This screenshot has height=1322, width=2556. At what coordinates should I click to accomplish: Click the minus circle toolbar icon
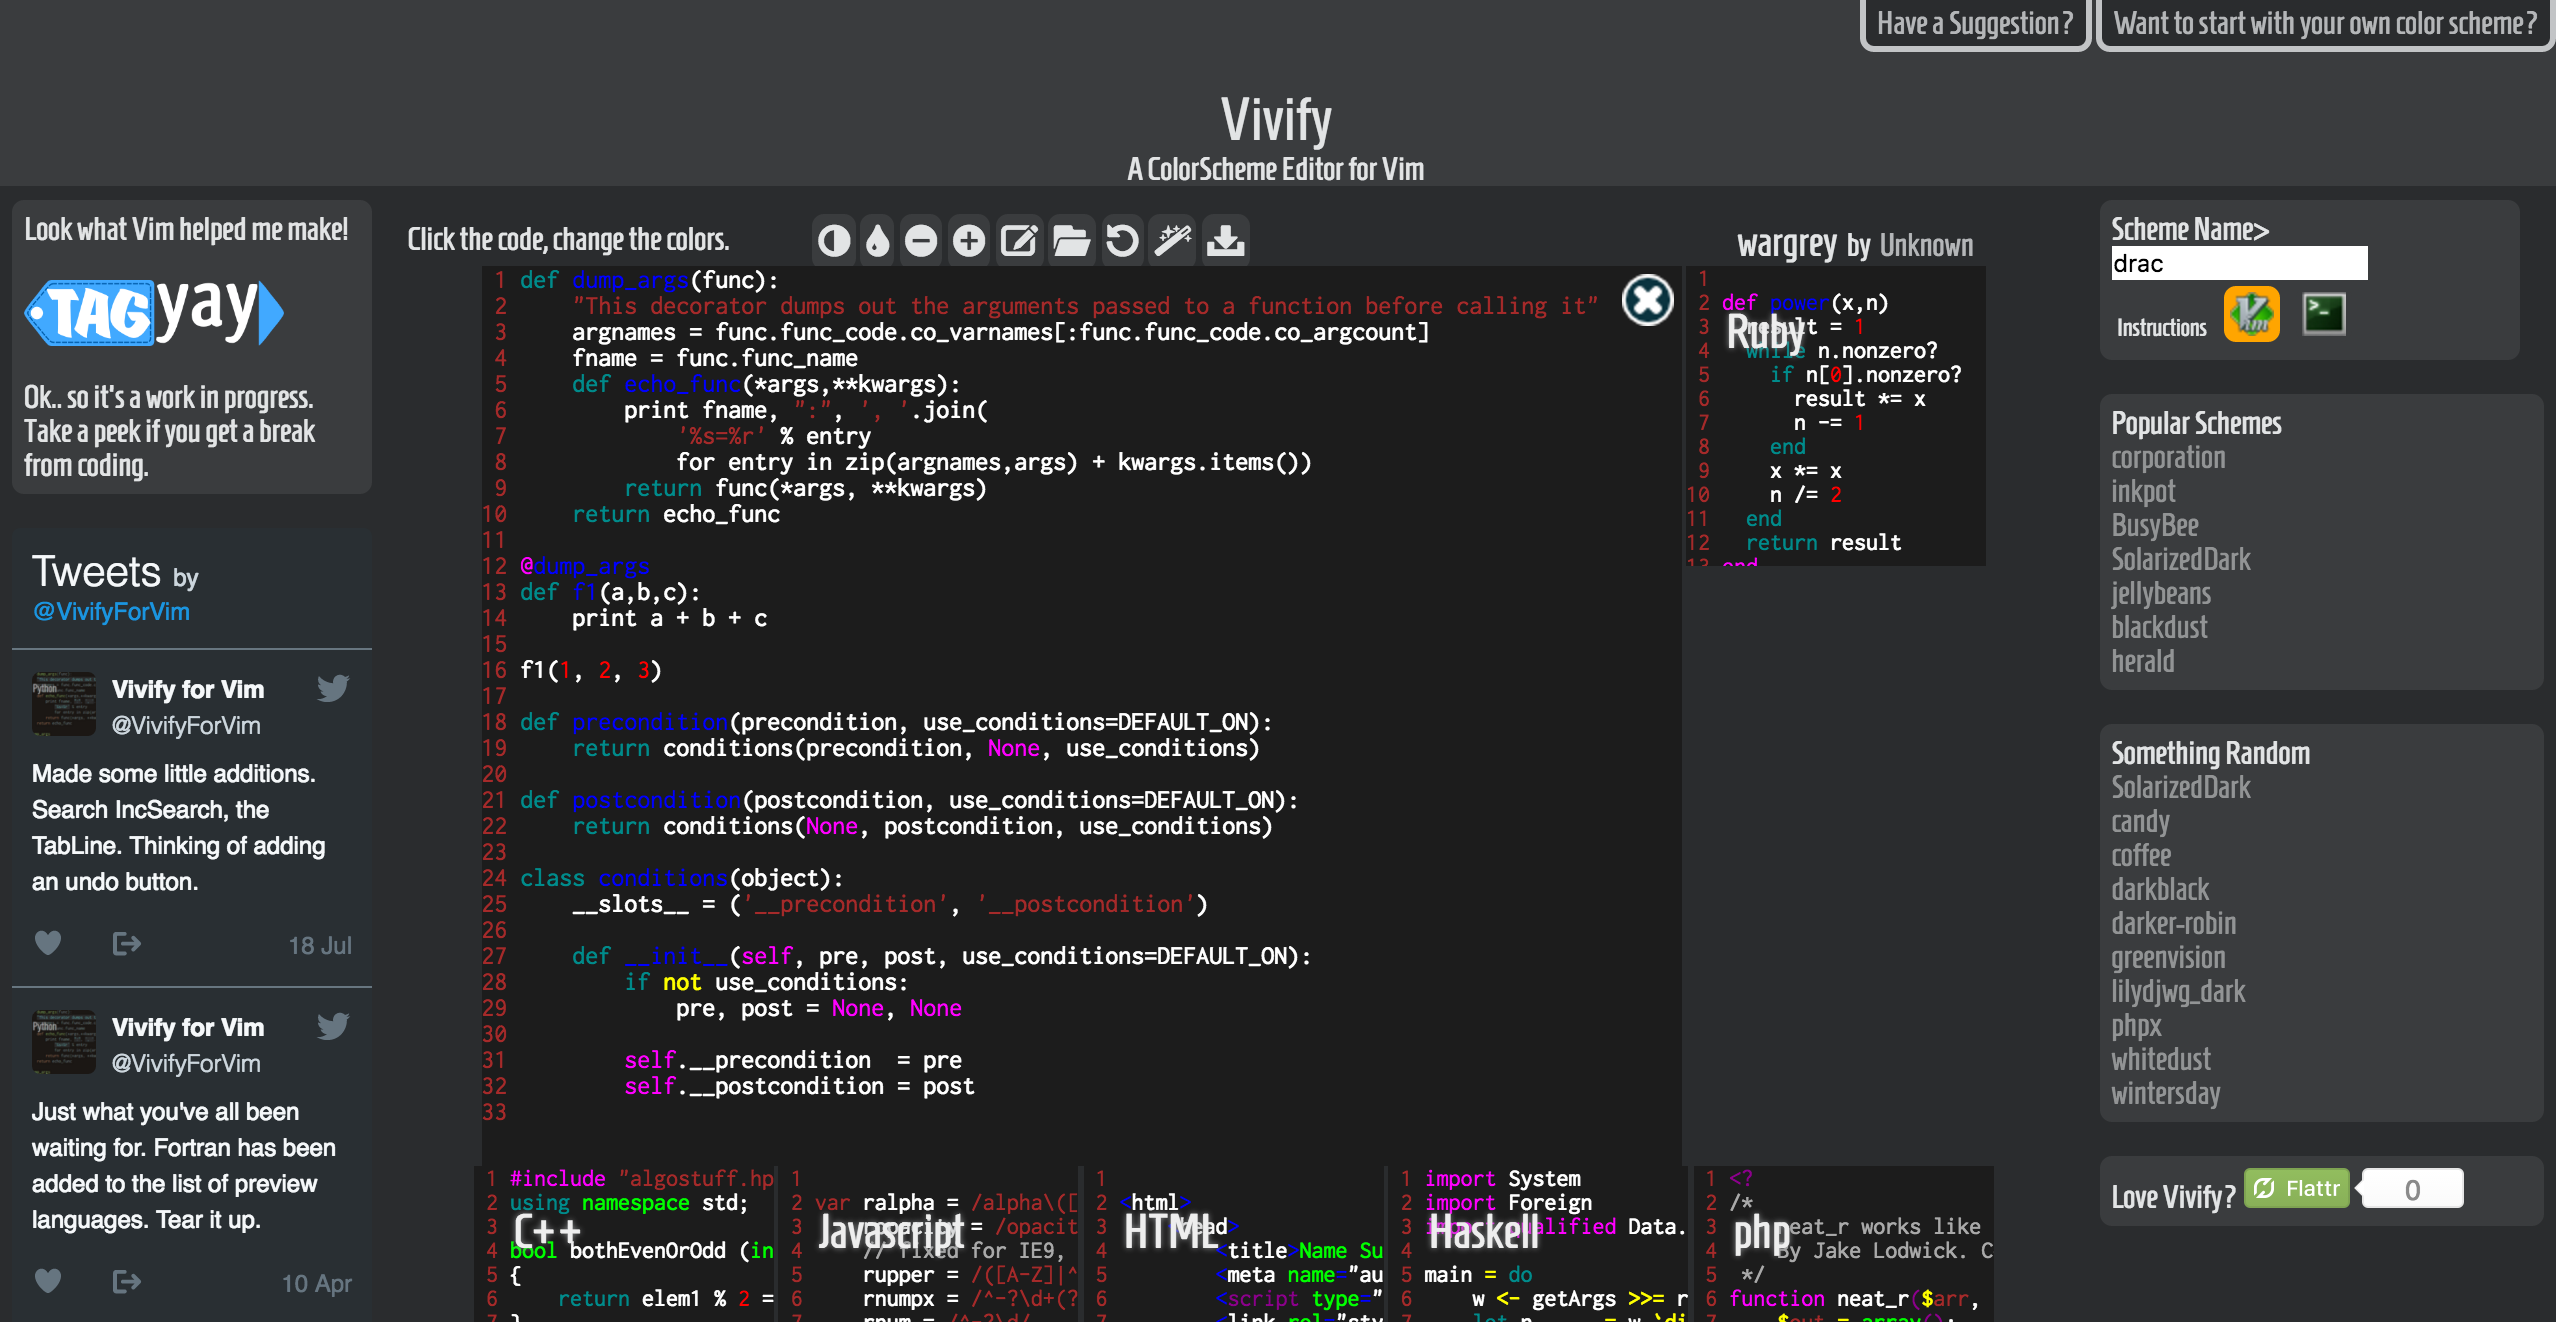[921, 241]
